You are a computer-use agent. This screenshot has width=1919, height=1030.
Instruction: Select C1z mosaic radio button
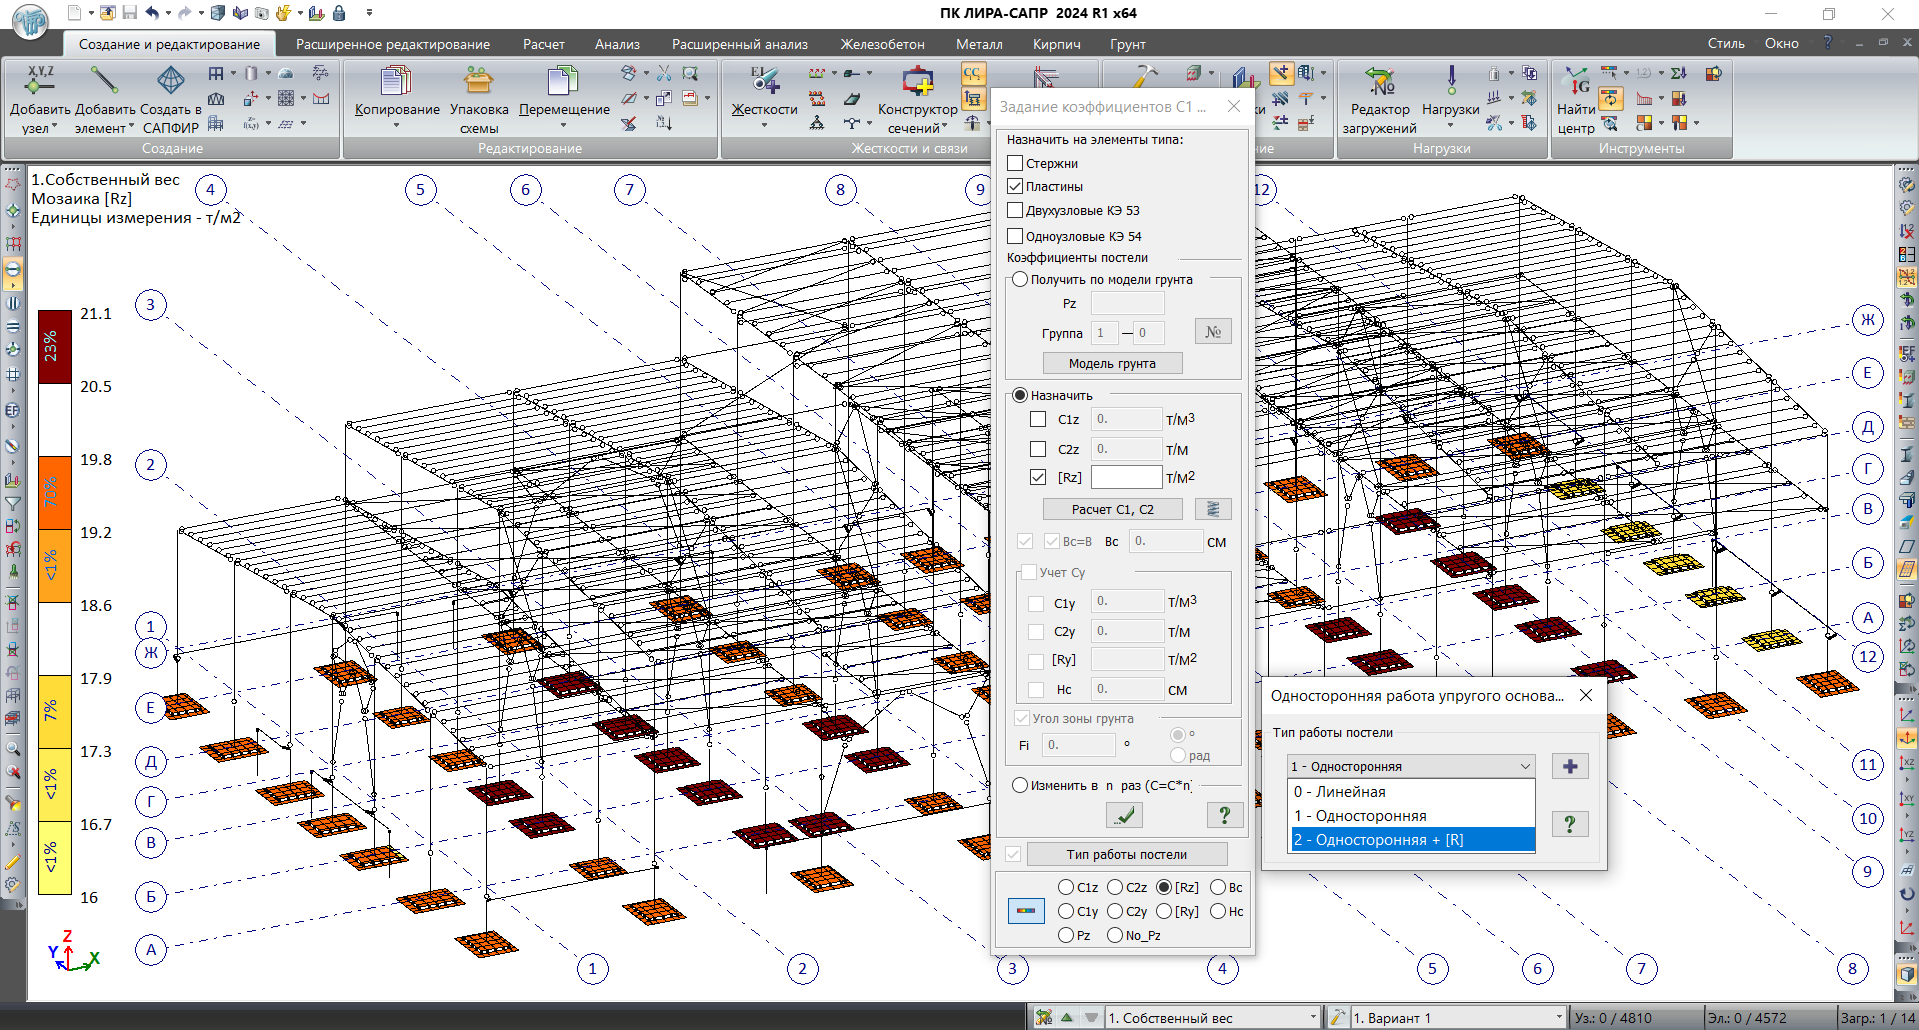[x=1066, y=888]
